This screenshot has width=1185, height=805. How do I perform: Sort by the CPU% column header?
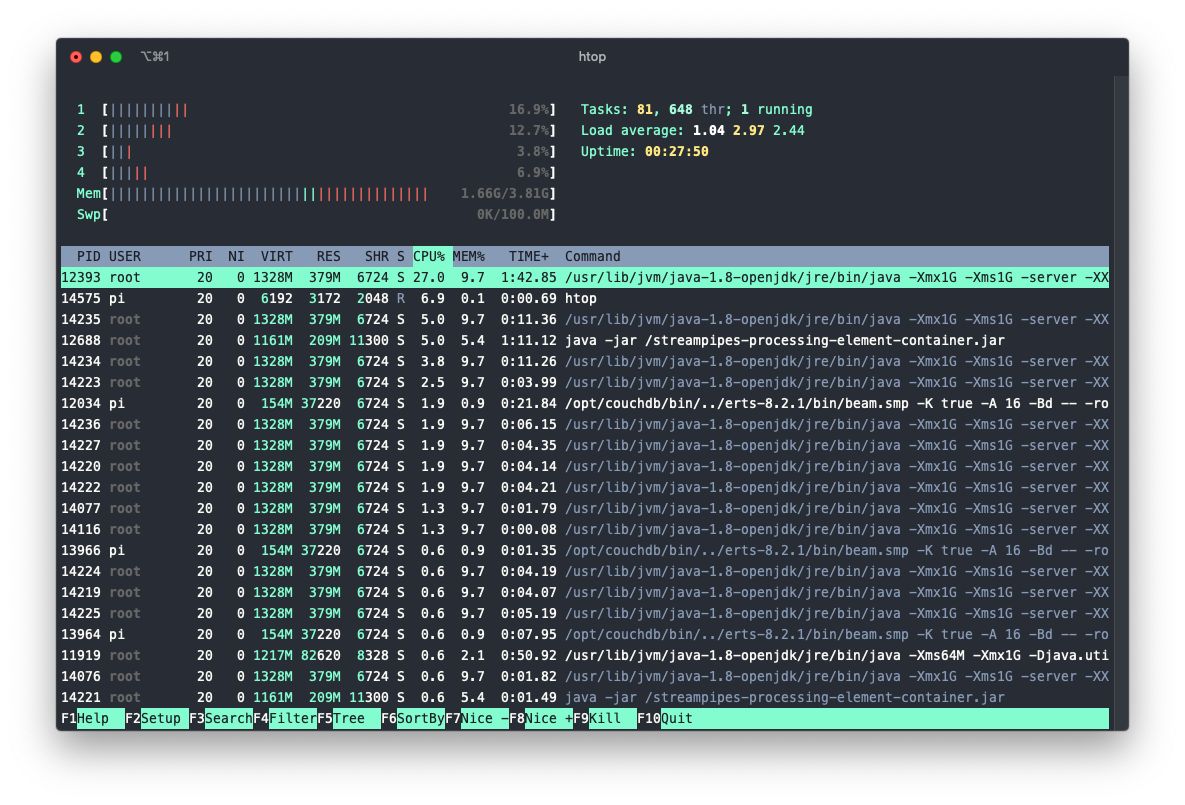point(429,256)
